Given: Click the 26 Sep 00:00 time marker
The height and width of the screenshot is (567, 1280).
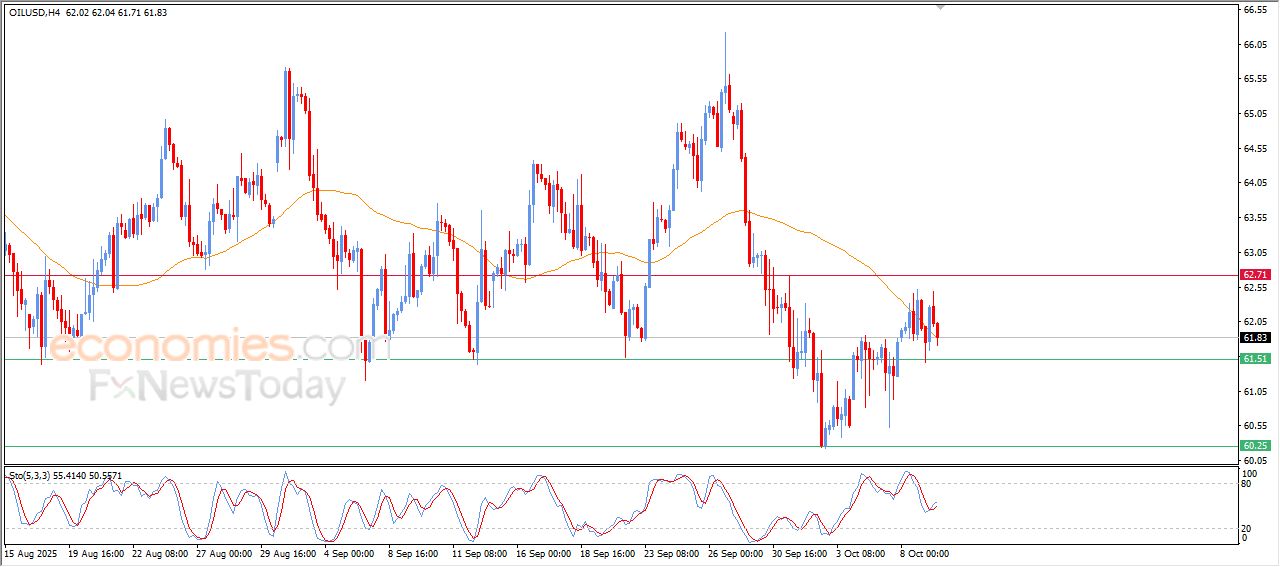Looking at the screenshot, I should [733, 553].
